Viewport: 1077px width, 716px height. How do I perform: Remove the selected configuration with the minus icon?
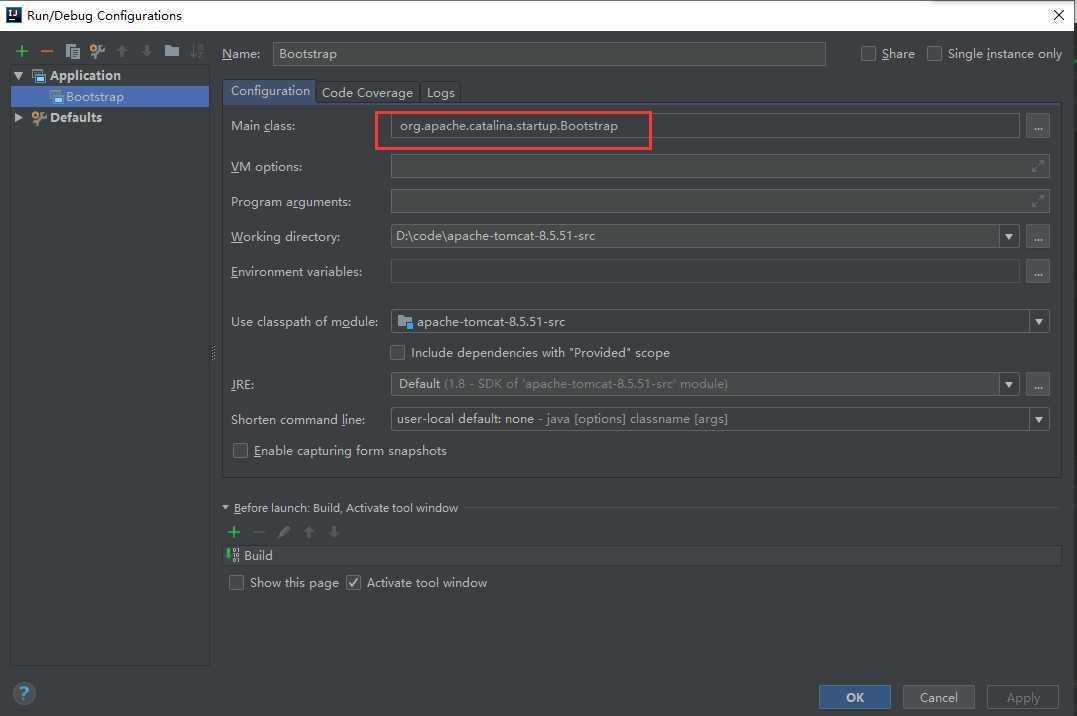[x=47, y=52]
